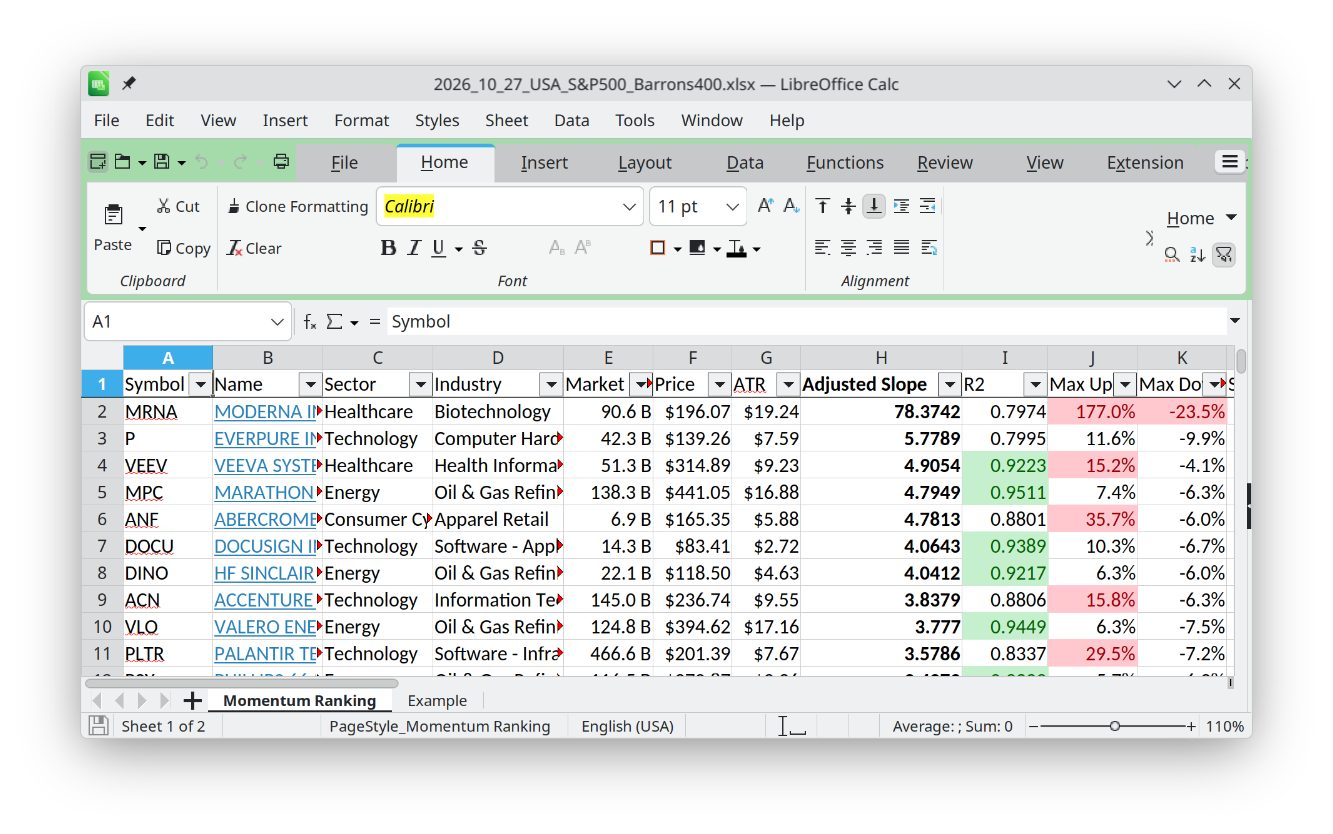This screenshot has width=1333, height=834.
Task: Click the Sort icon in ribbon
Action: 1197,255
